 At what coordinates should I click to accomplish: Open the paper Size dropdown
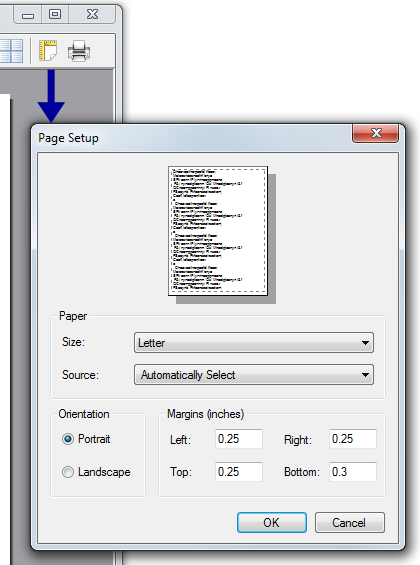(x=254, y=342)
